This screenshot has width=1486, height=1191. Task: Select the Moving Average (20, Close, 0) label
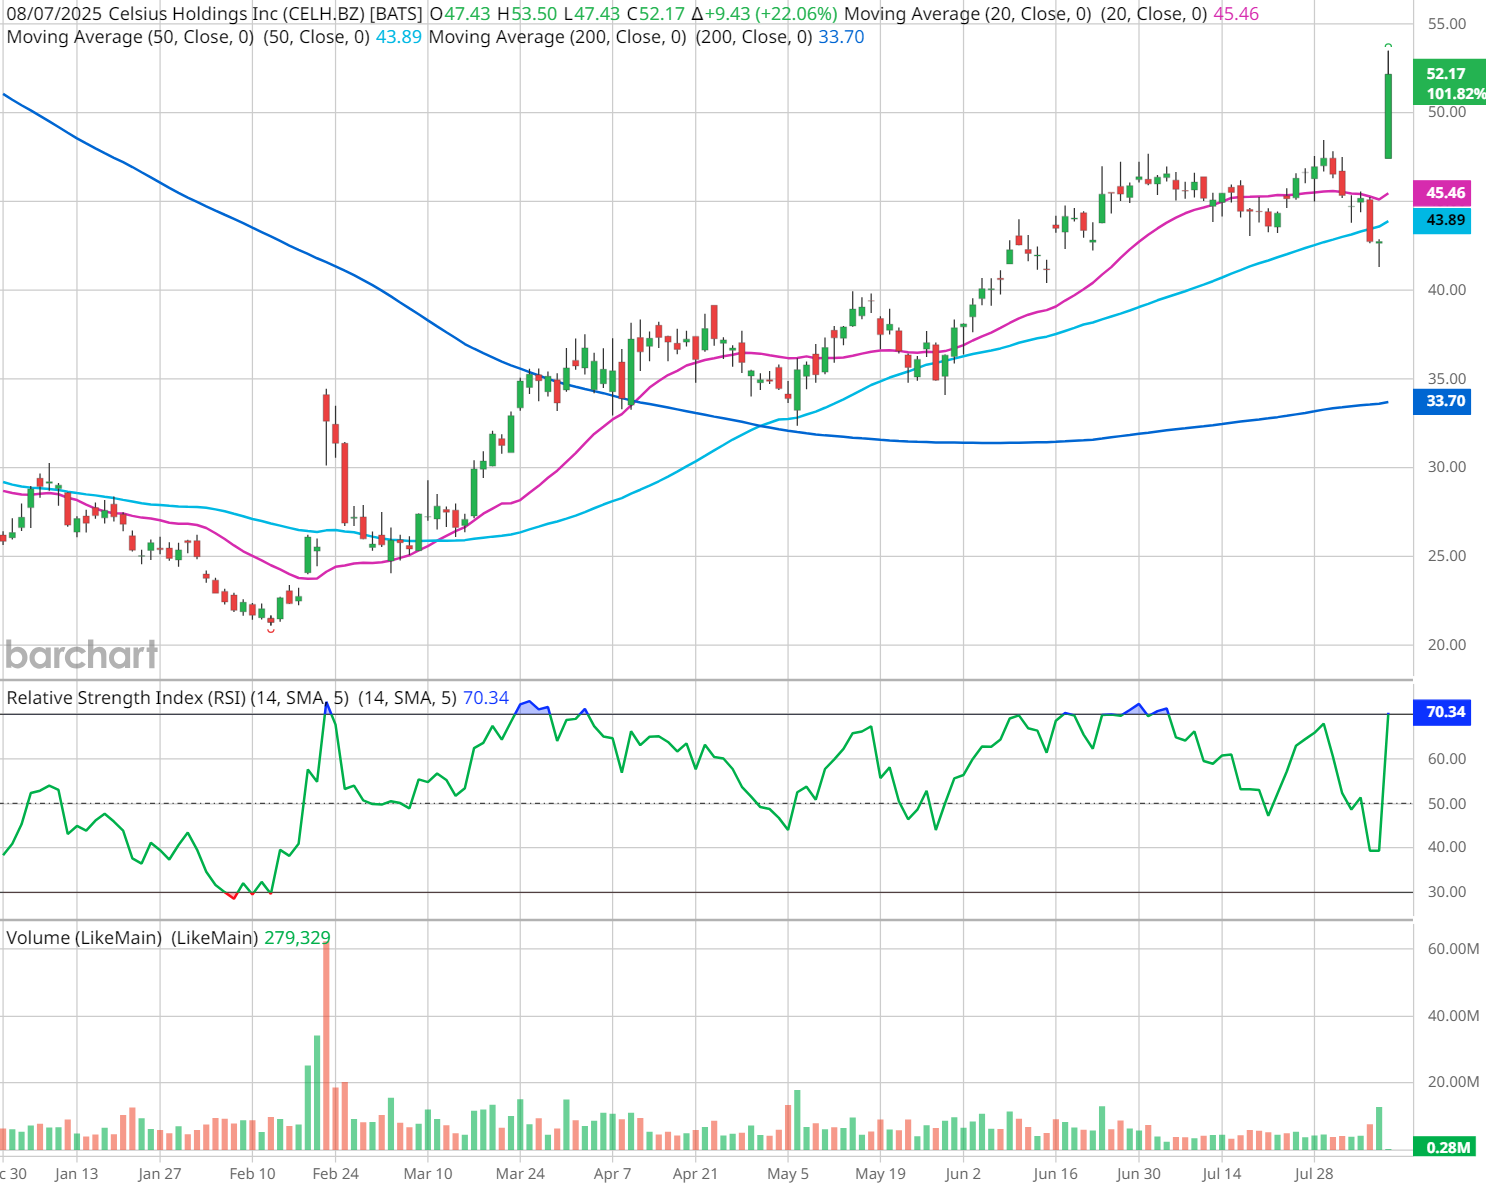[967, 14]
